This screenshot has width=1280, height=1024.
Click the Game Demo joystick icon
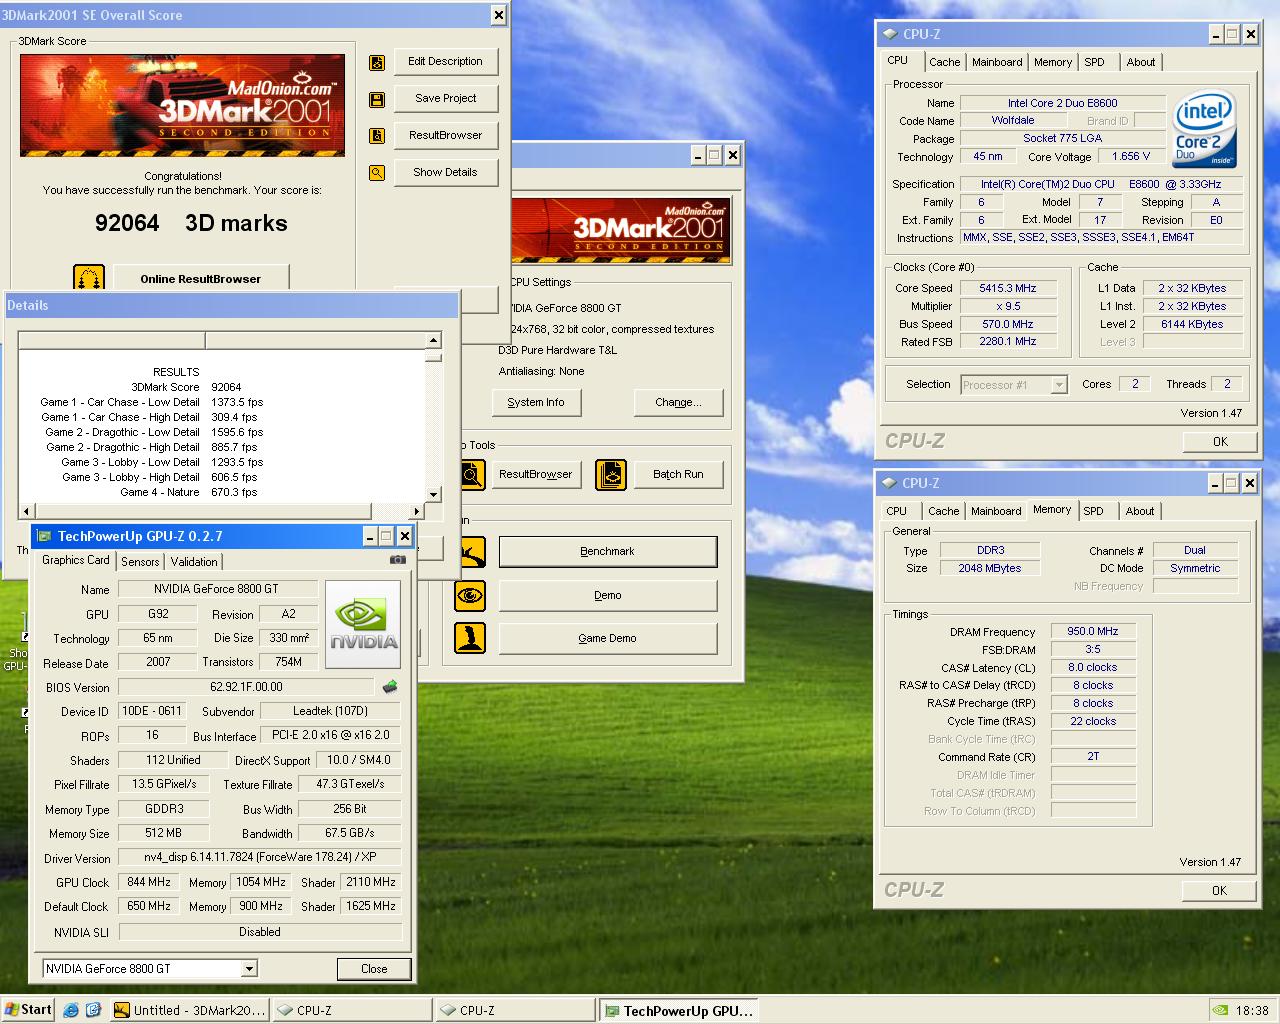coord(470,638)
